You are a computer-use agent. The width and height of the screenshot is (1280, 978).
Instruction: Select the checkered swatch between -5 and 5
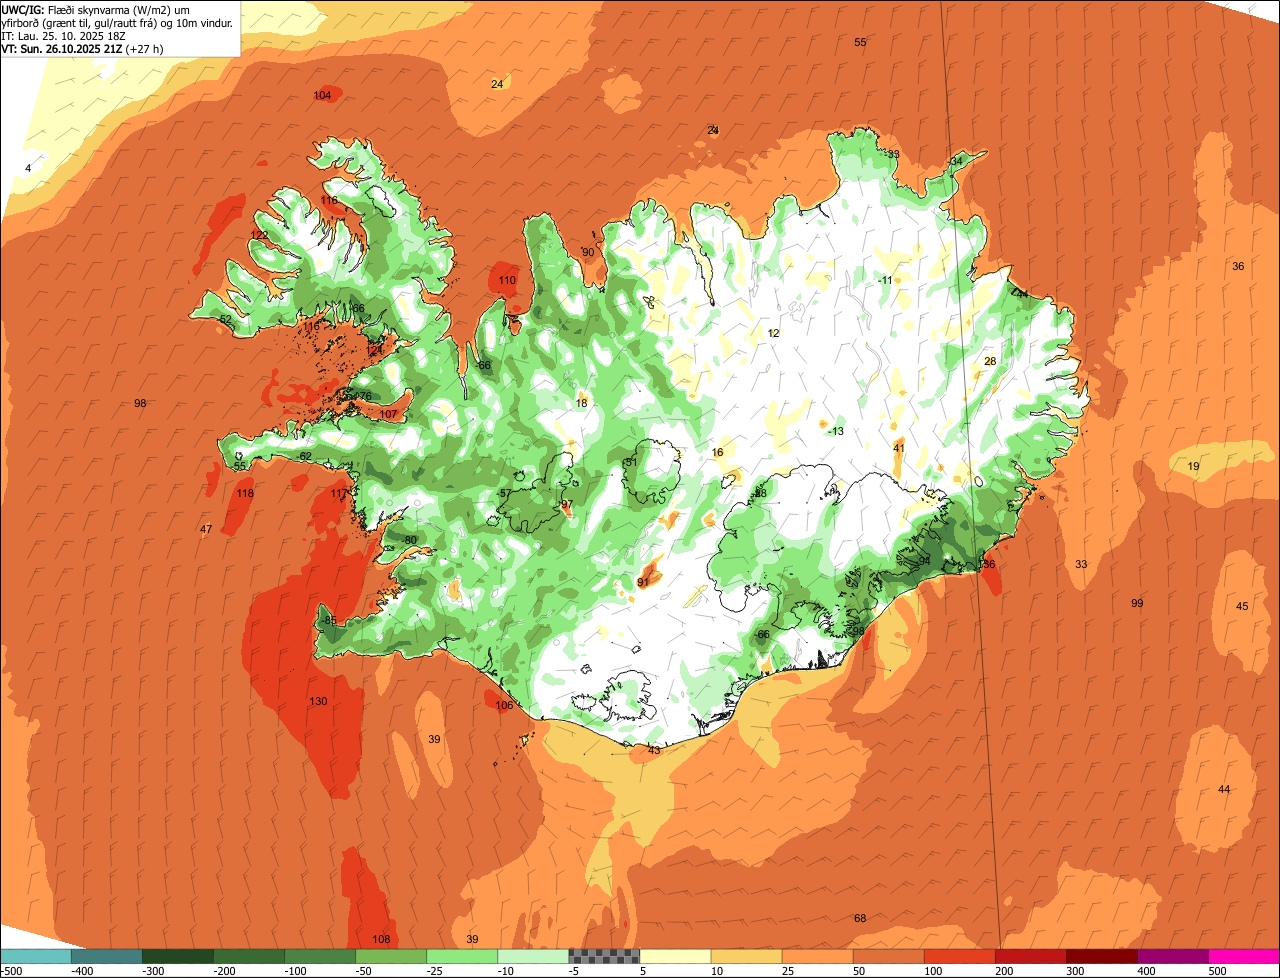click(604, 956)
